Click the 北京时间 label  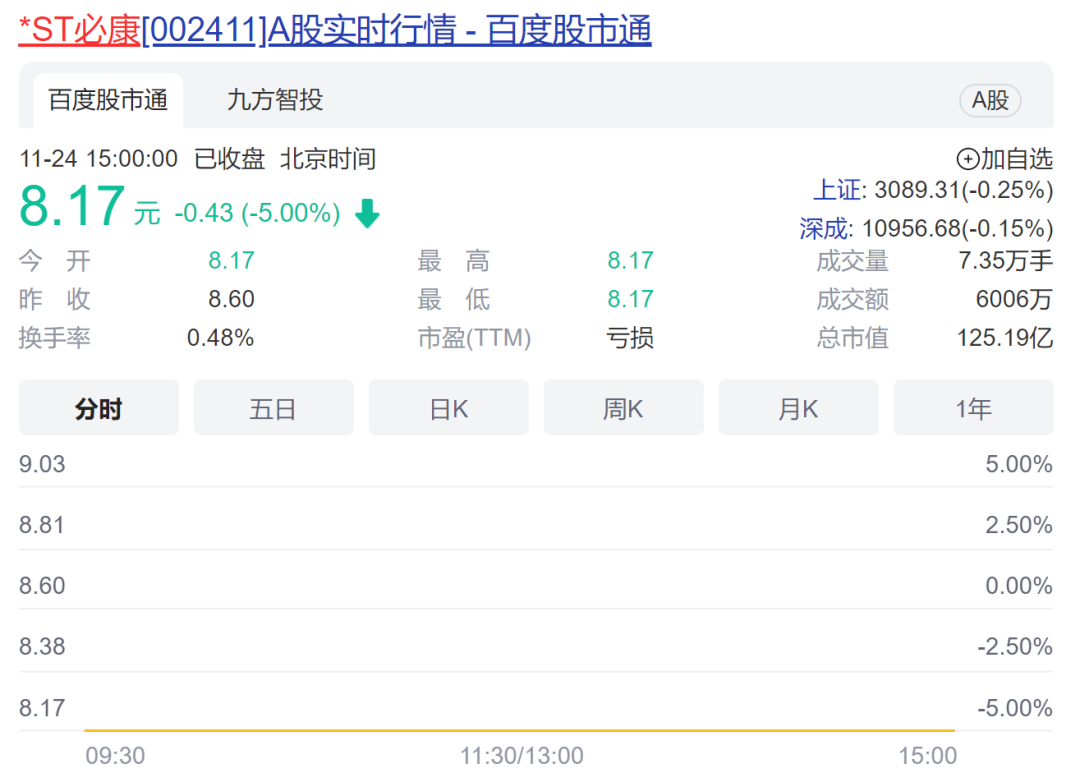pyautogui.click(x=328, y=159)
